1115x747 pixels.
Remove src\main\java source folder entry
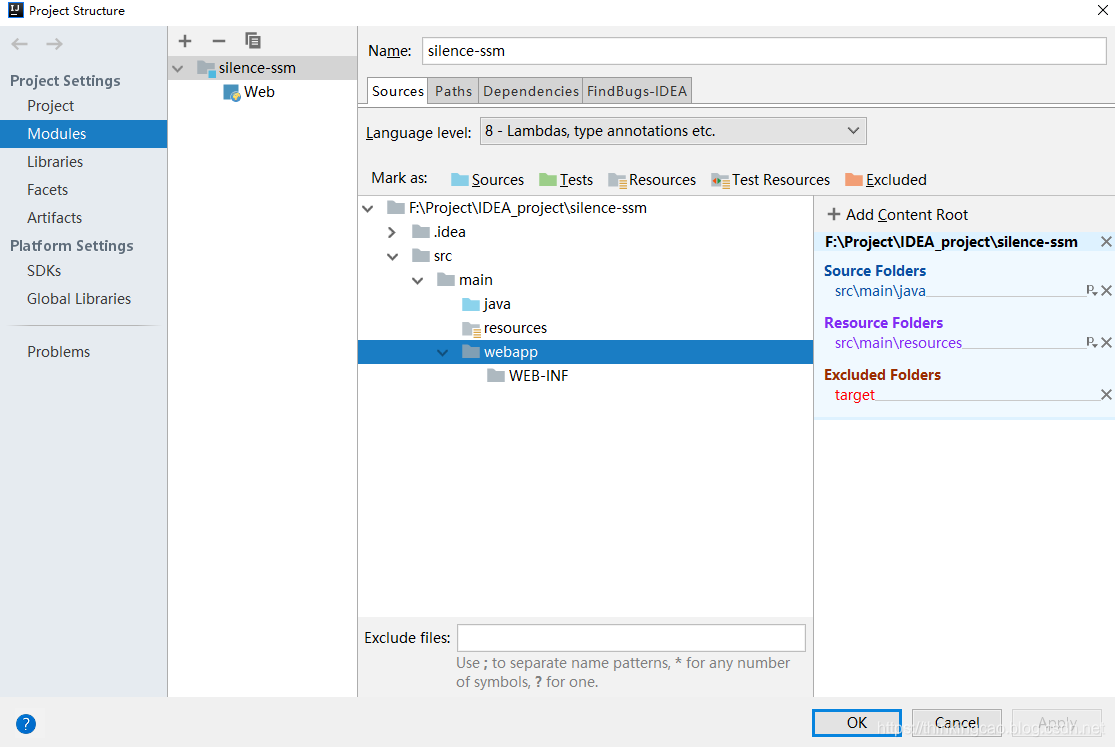(x=1106, y=290)
